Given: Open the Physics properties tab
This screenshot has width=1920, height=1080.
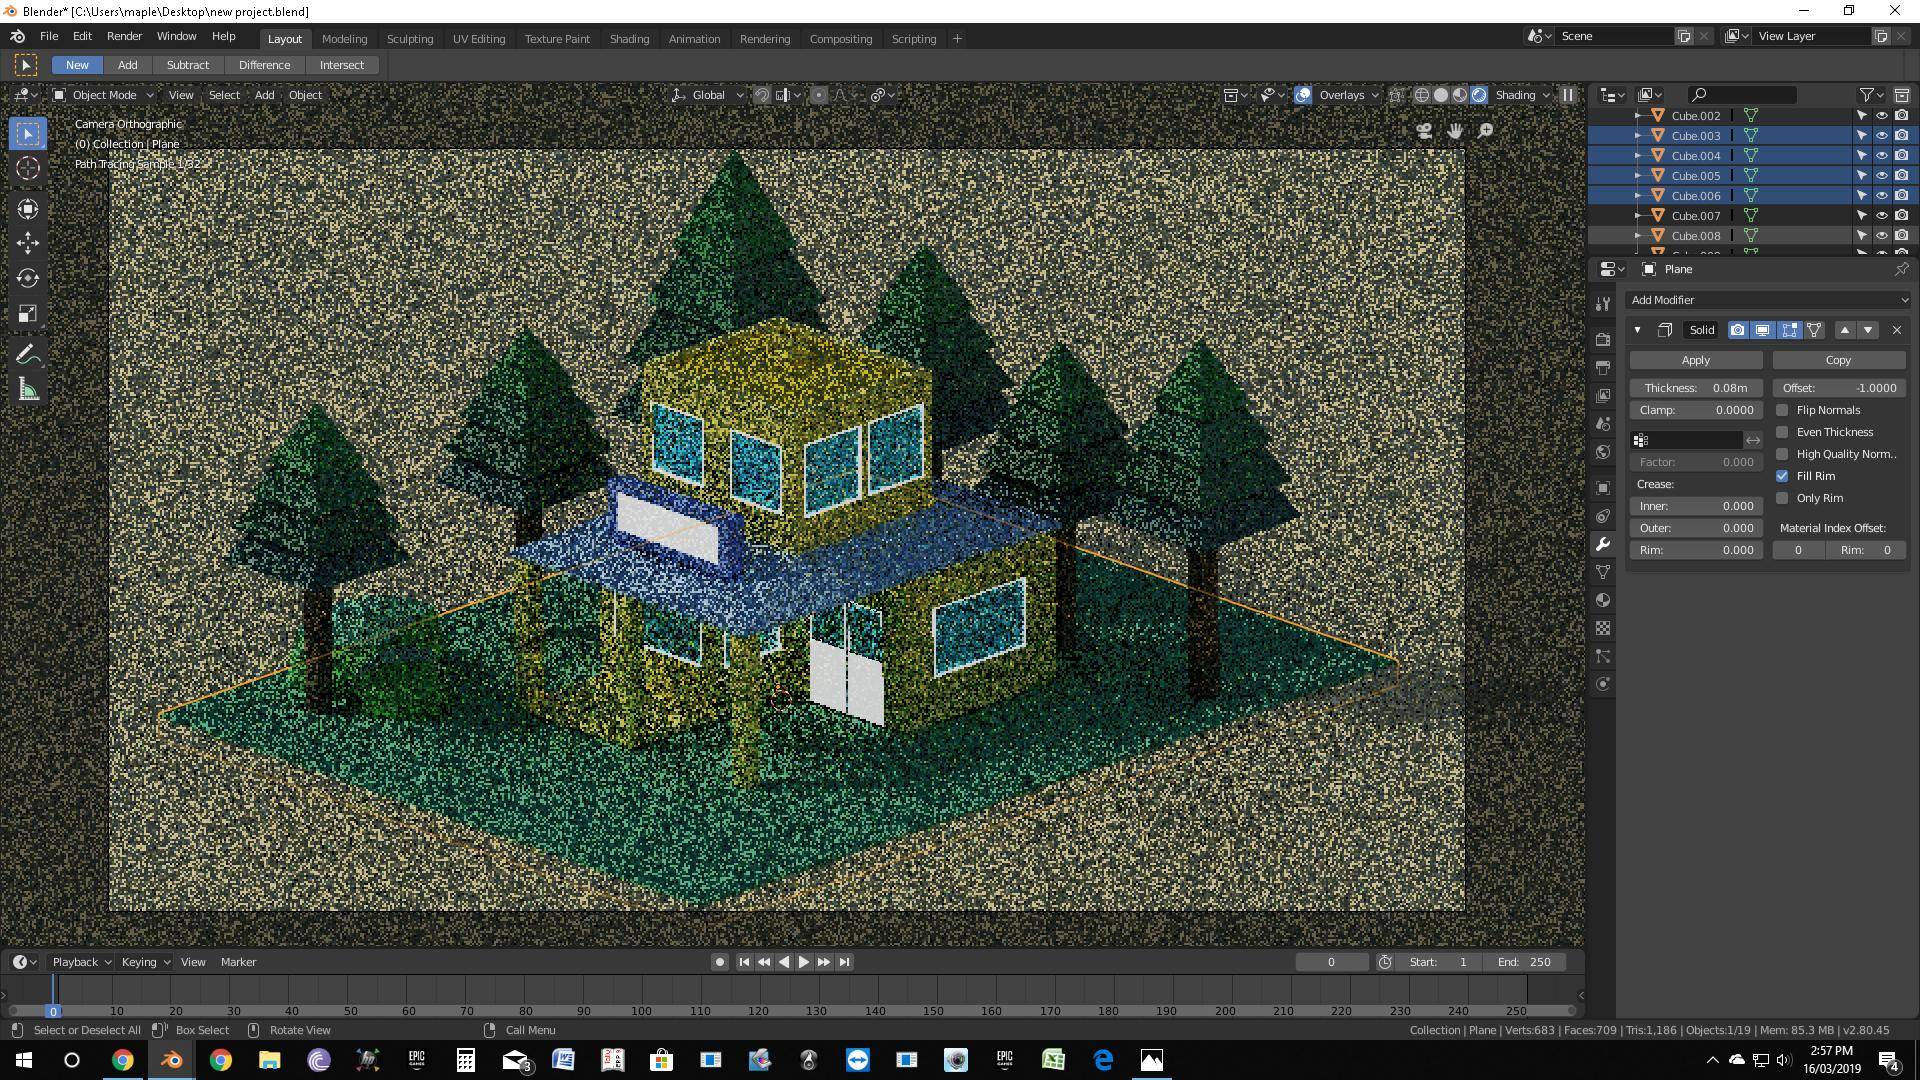Looking at the screenshot, I should pos(1603,684).
